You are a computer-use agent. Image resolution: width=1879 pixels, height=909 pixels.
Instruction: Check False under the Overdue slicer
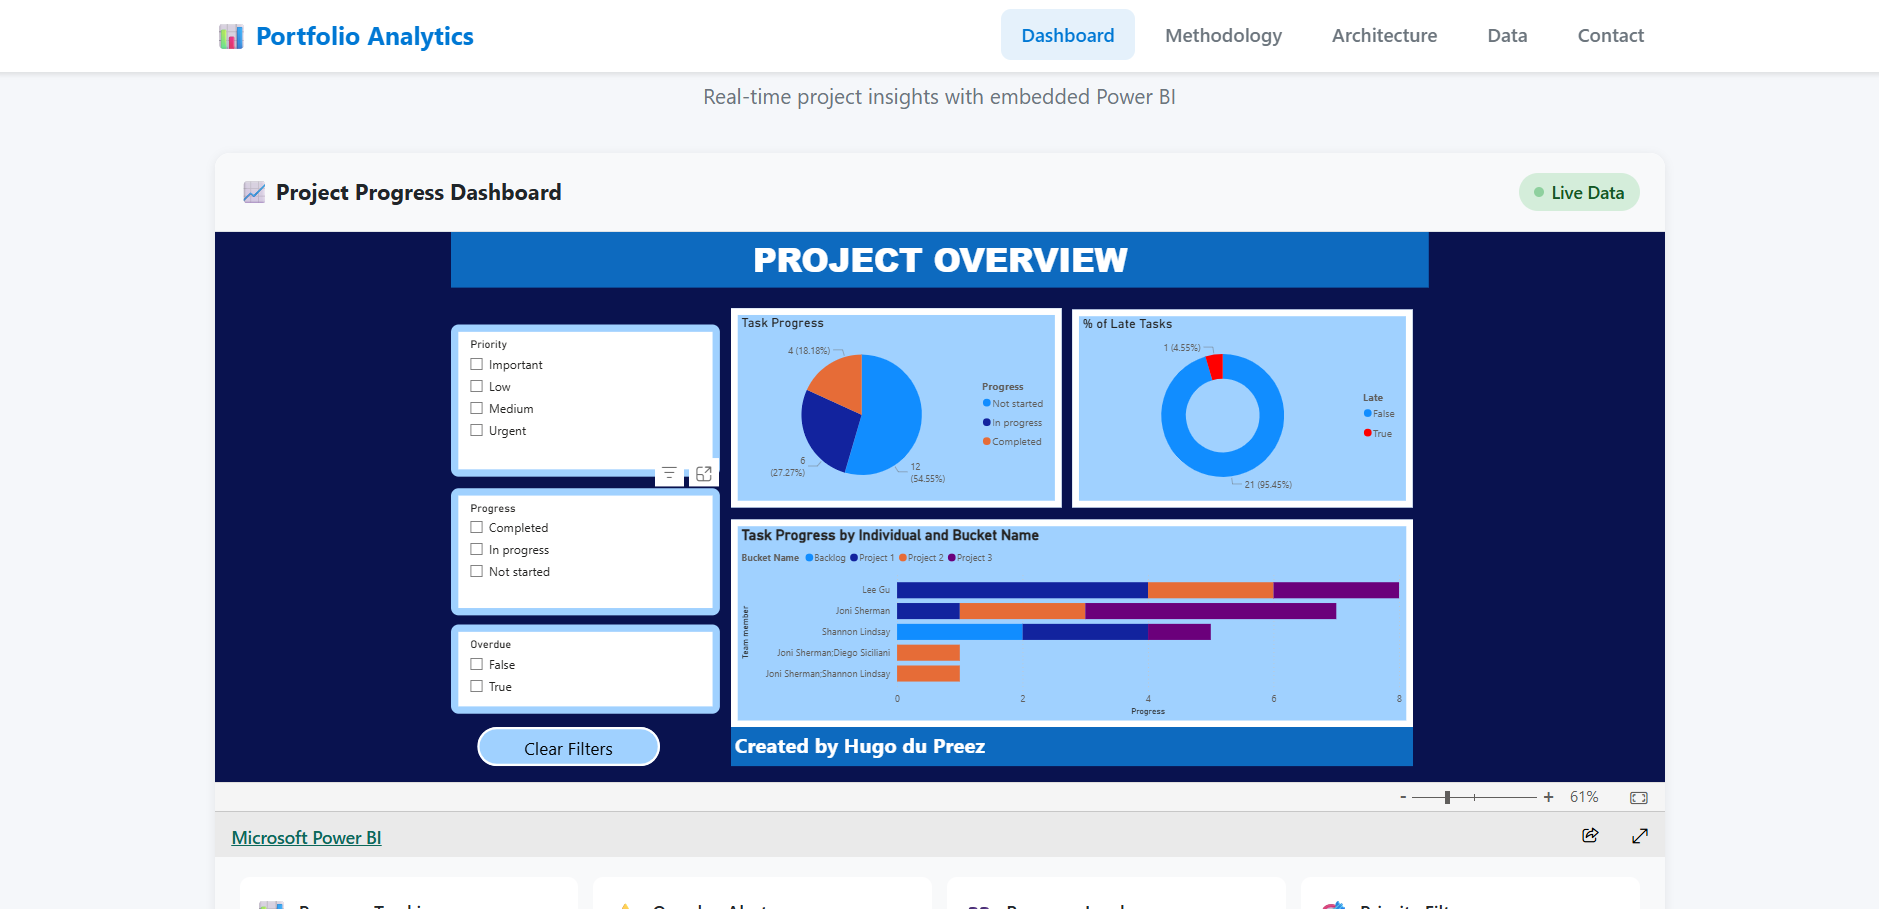(477, 664)
